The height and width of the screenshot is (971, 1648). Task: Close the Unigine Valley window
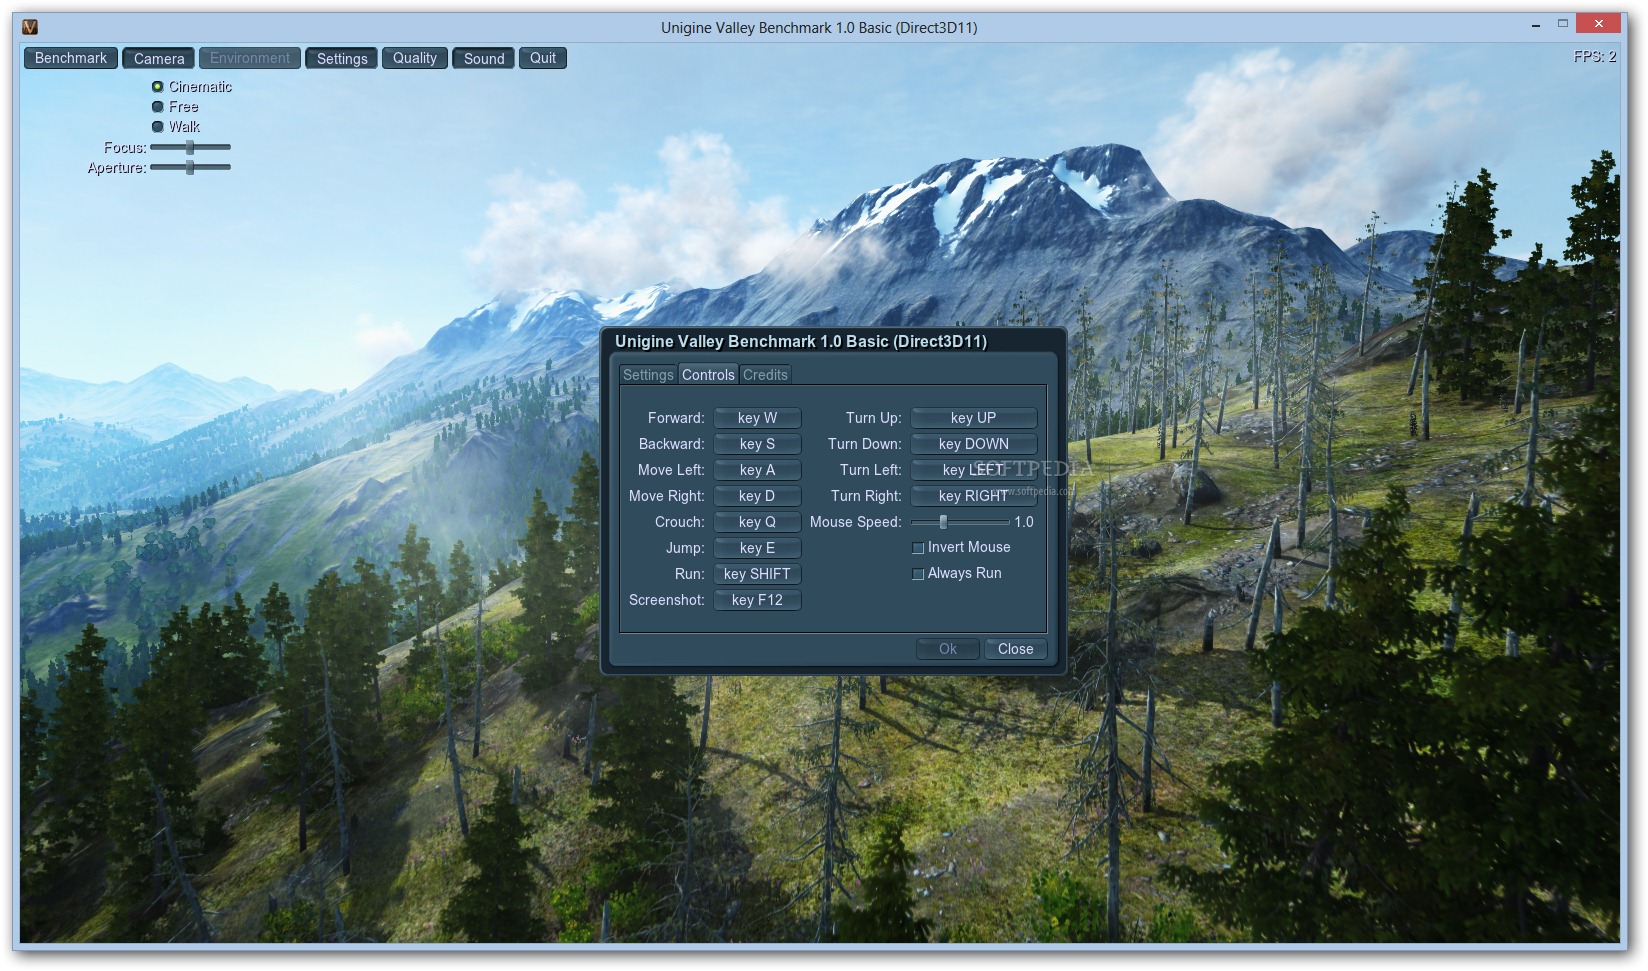click(1598, 23)
